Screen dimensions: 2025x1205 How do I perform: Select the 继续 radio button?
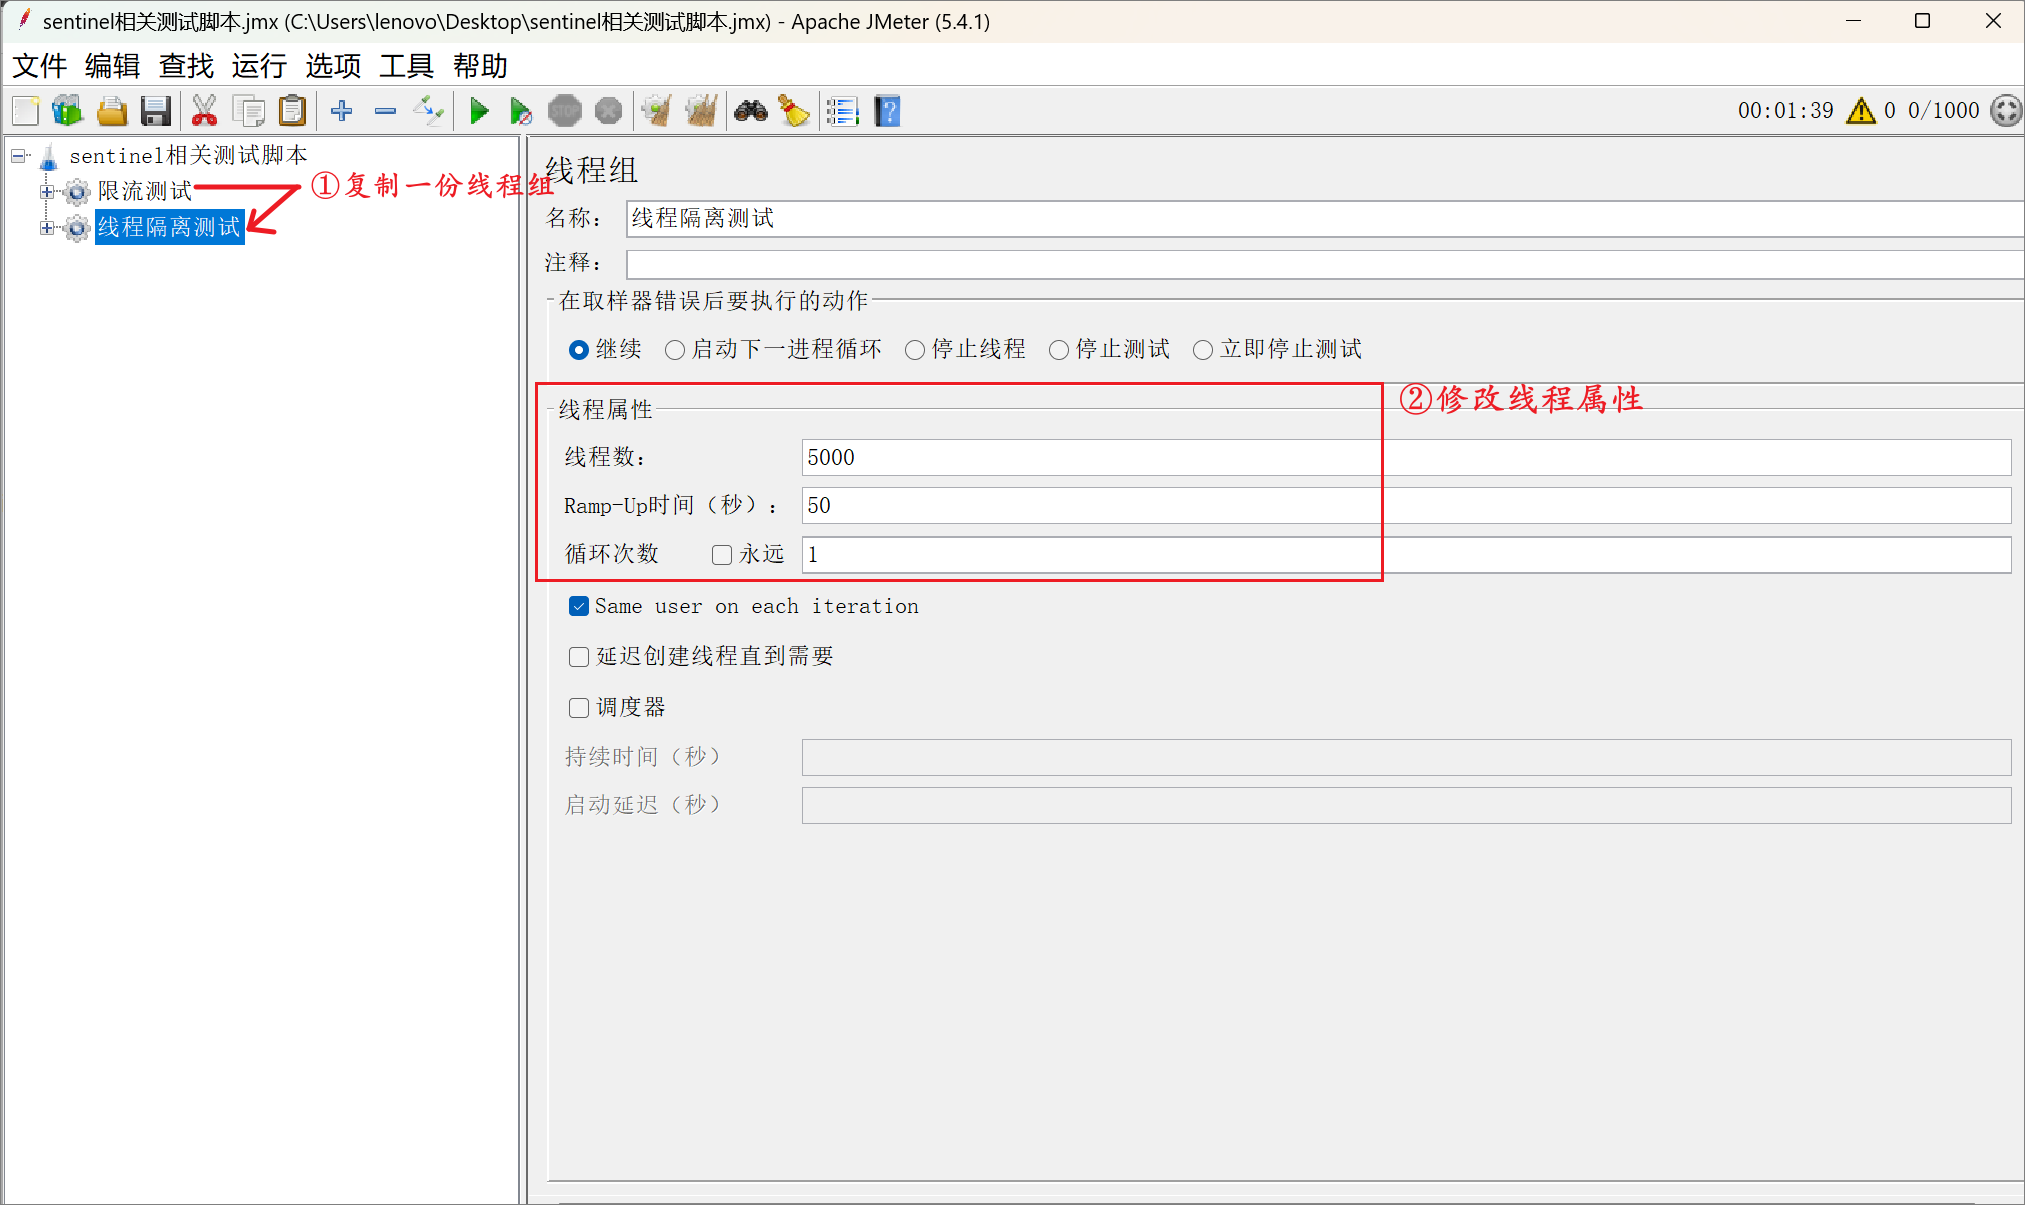tap(578, 350)
